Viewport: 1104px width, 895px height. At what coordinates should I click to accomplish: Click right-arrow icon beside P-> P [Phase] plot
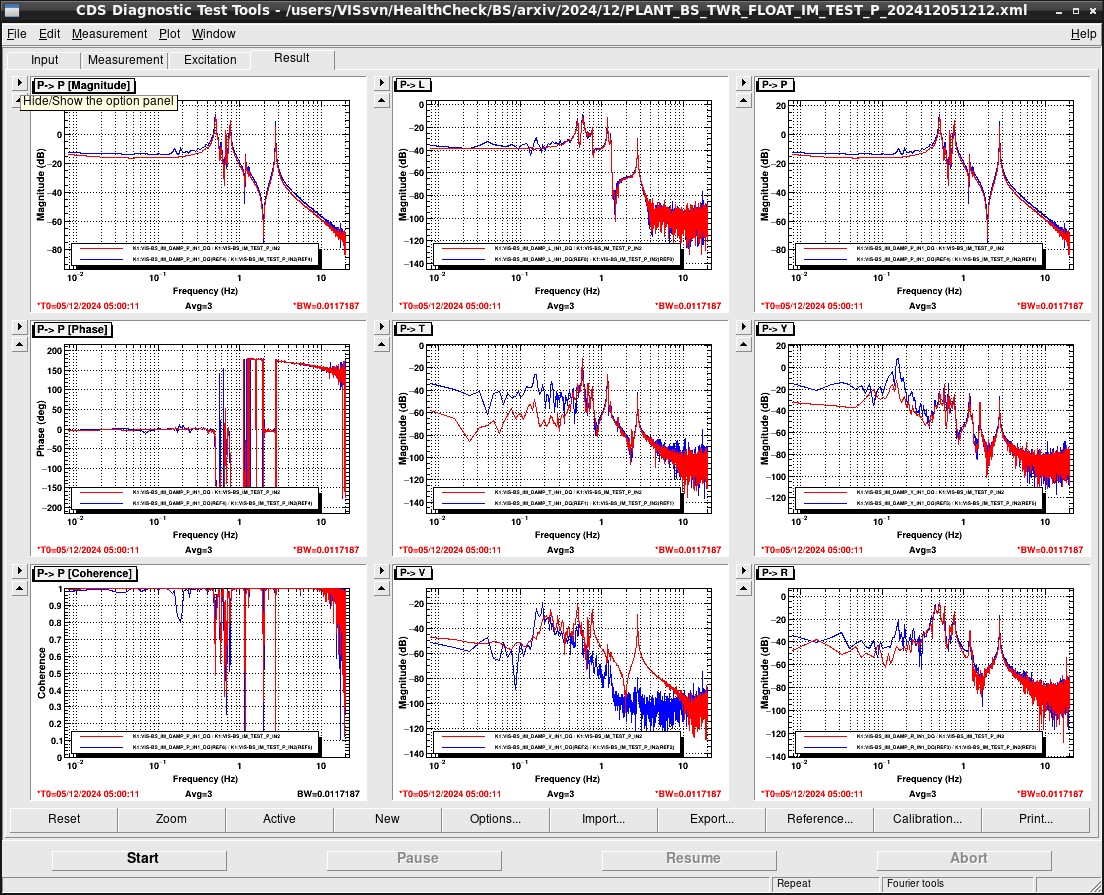[x=20, y=327]
